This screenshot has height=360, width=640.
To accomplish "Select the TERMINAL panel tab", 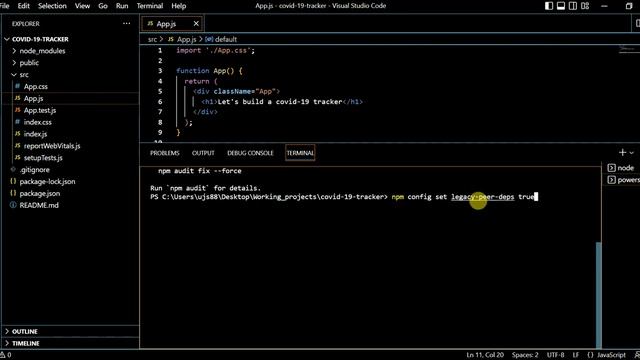I will click(300, 153).
